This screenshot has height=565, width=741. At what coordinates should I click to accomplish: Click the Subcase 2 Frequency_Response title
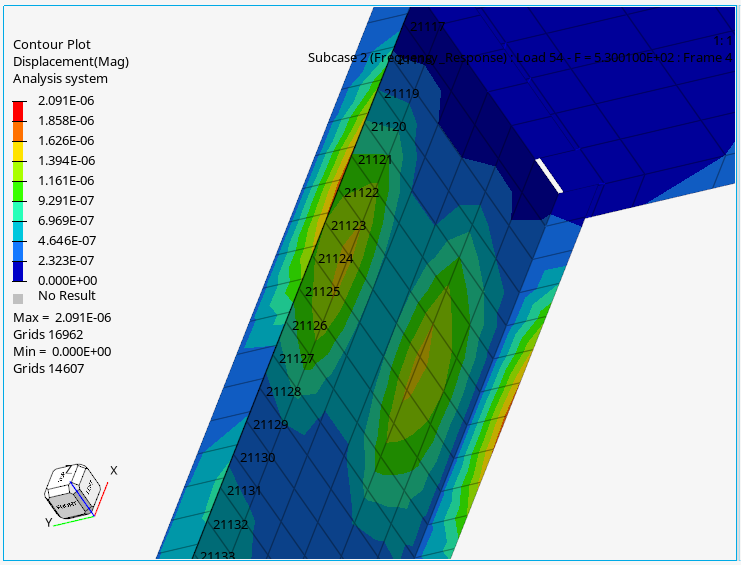[520, 58]
